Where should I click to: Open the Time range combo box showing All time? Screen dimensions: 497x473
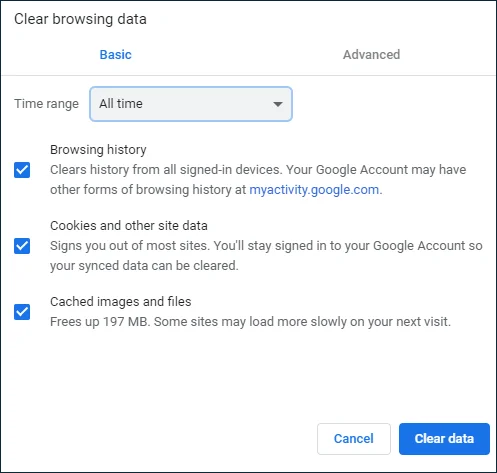point(191,104)
